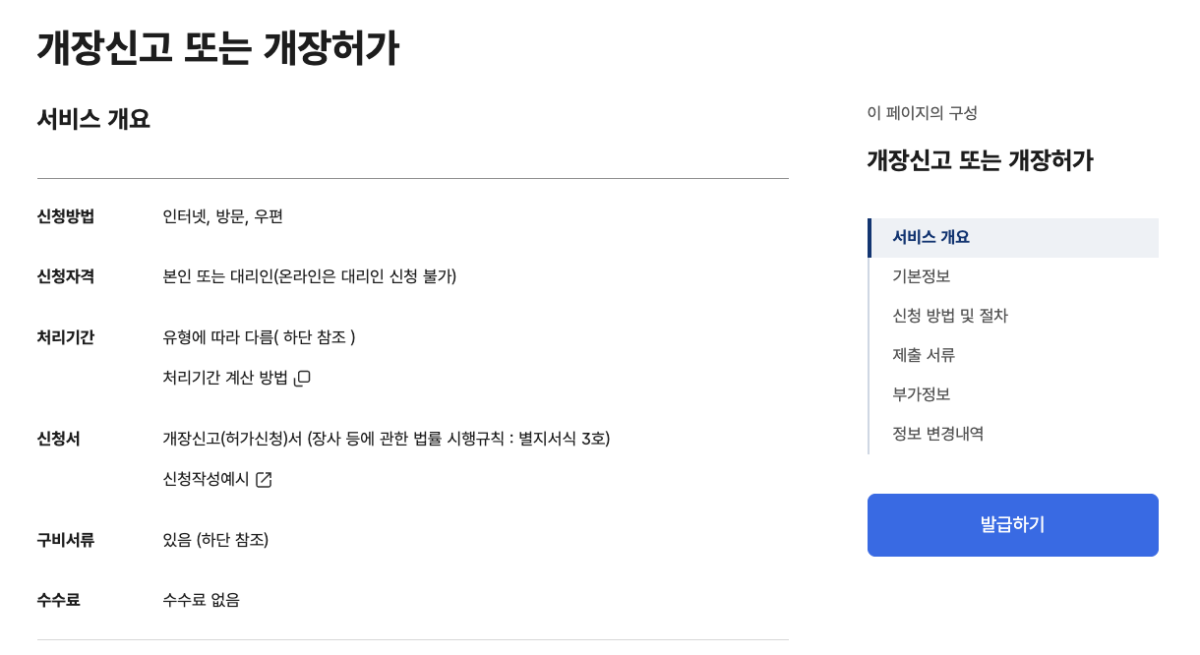Image resolution: width=1200 pixels, height=655 pixels.
Task: Click the sidebar heading 개장신고 또는 개장허가
Action: (x=980, y=160)
